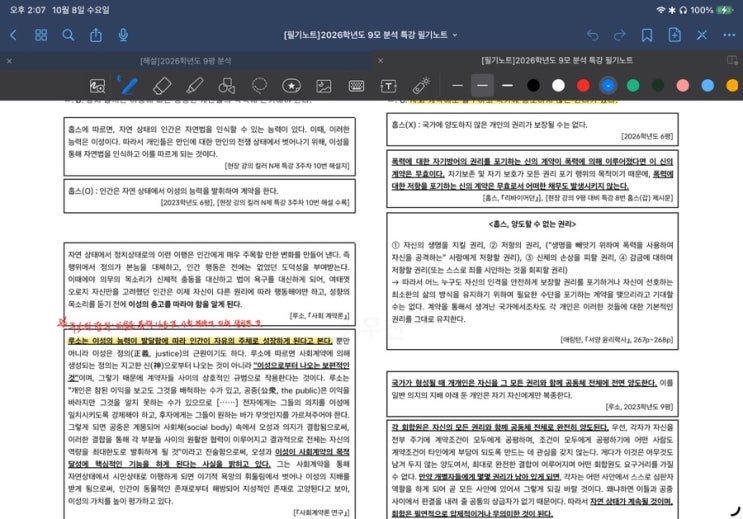Open the Elements sticker star tool
The image size is (743, 519).
291,86
